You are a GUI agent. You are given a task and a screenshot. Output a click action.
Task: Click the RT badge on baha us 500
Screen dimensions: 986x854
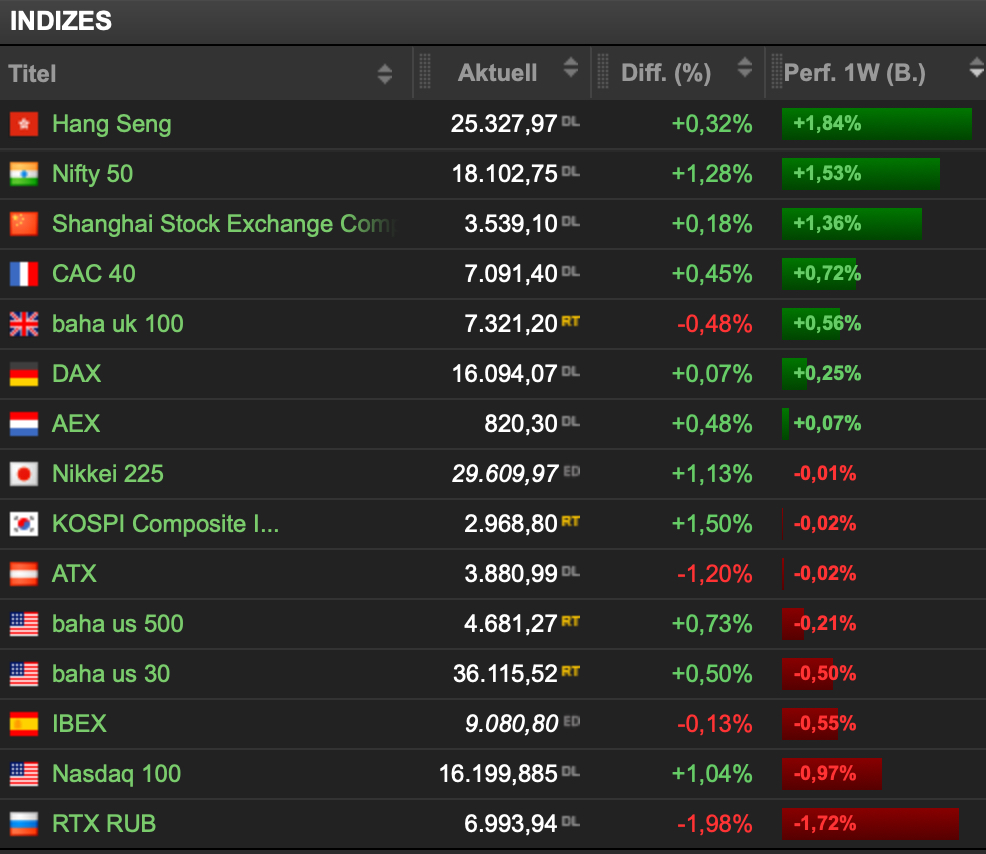pos(570,621)
